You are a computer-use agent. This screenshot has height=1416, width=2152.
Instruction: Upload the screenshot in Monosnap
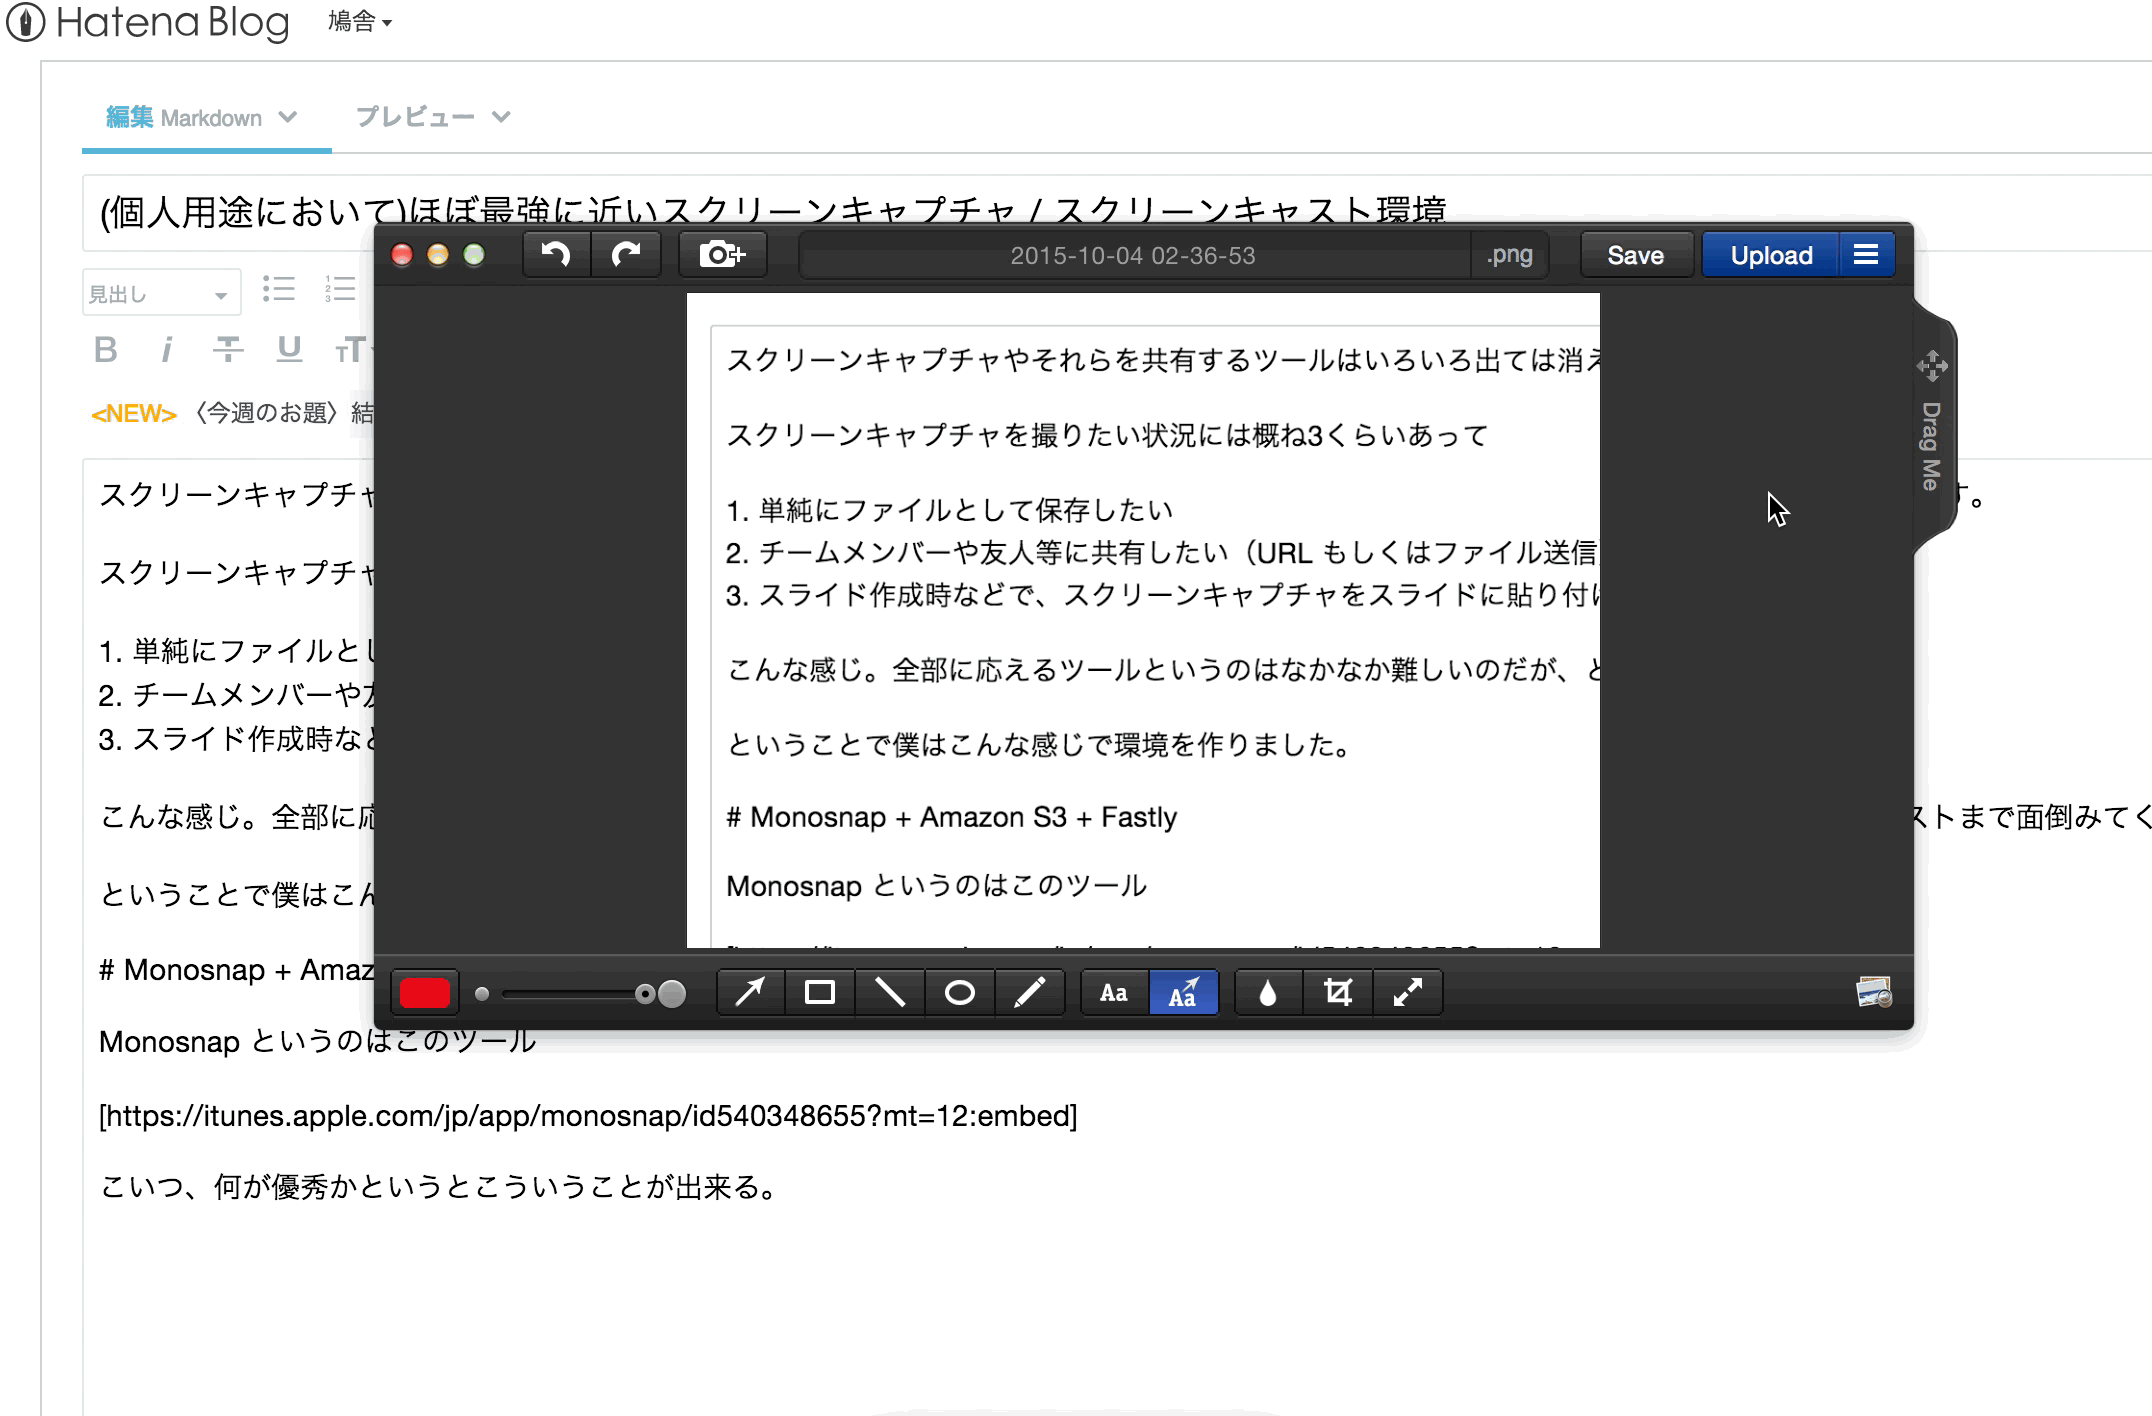point(1771,255)
